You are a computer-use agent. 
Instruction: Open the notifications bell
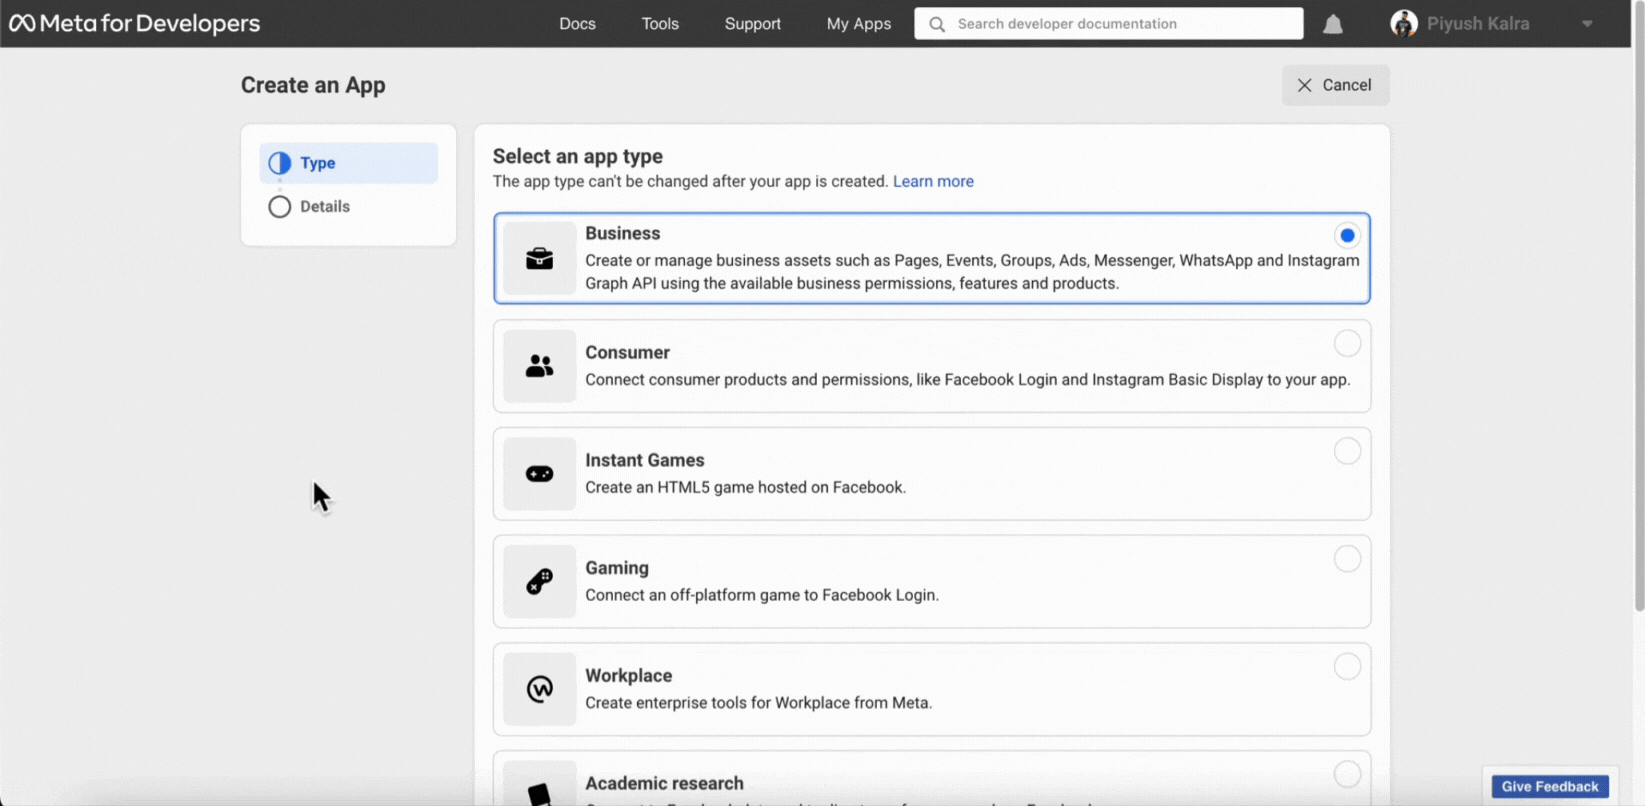(1333, 24)
